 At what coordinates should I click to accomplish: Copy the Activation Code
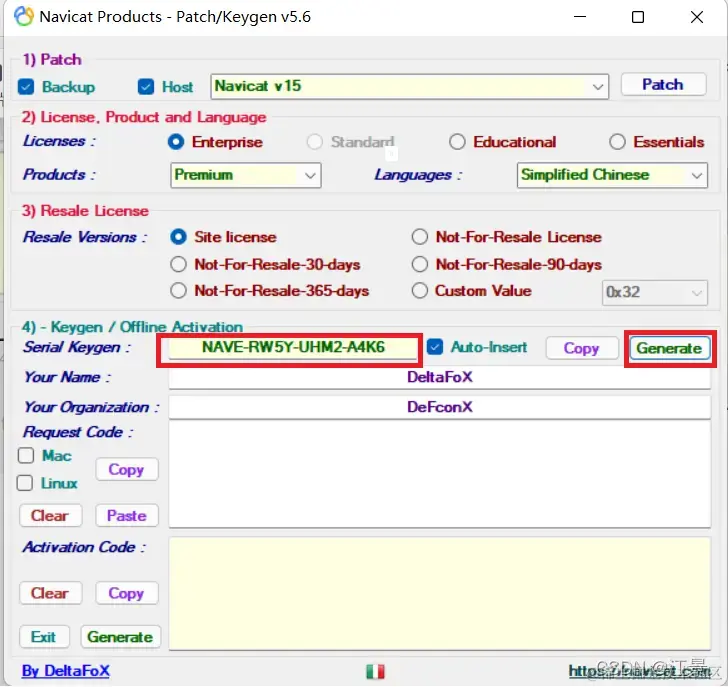tap(127, 593)
